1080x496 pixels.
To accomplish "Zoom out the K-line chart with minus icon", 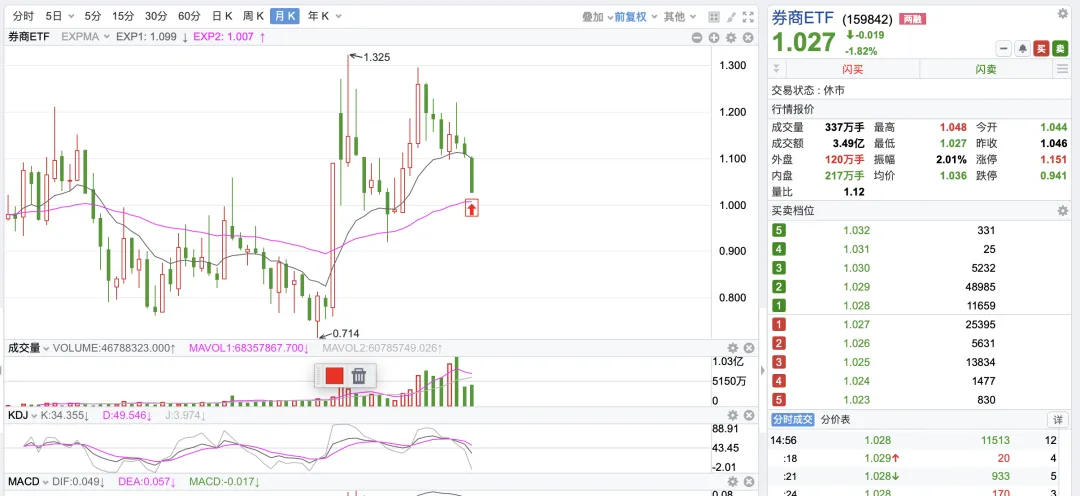I will (698, 38).
